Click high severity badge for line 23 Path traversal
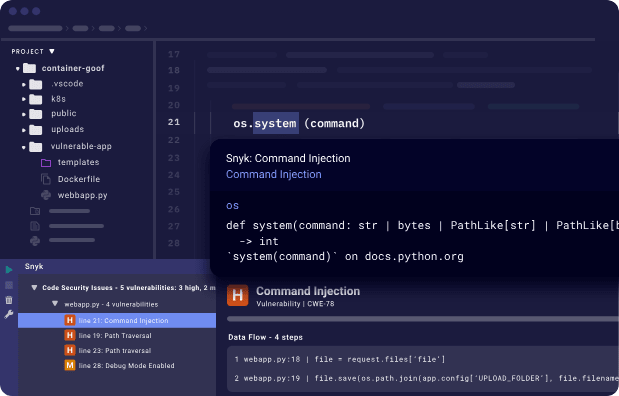This screenshot has width=619, height=396. (70, 350)
